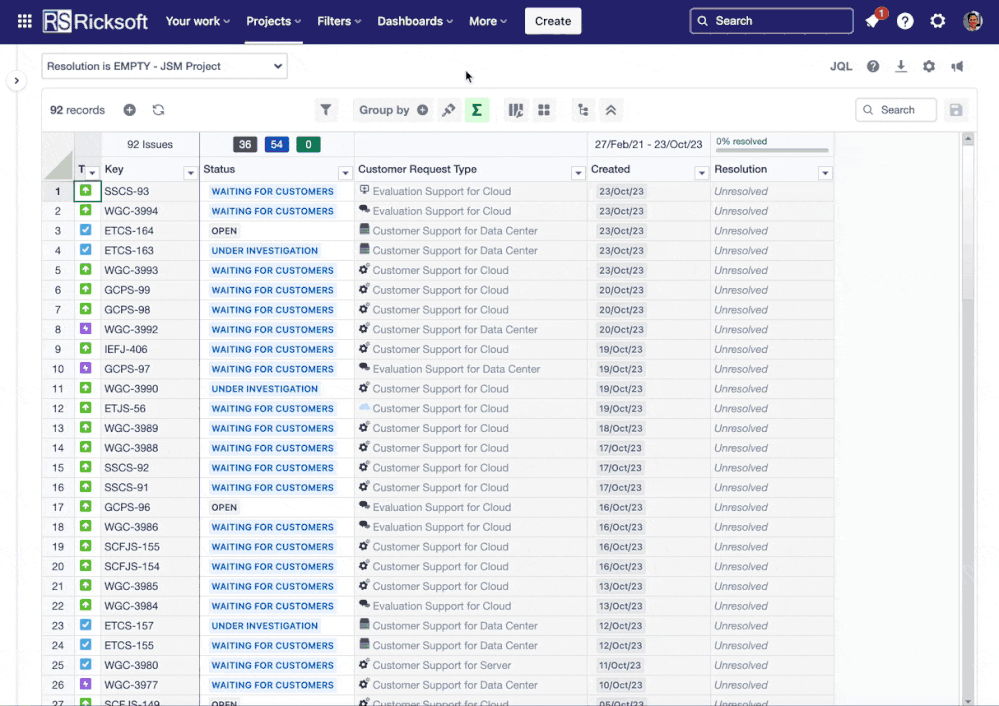Click the pin icon in toolbar
Screen dimensions: 999x706
[449, 110]
